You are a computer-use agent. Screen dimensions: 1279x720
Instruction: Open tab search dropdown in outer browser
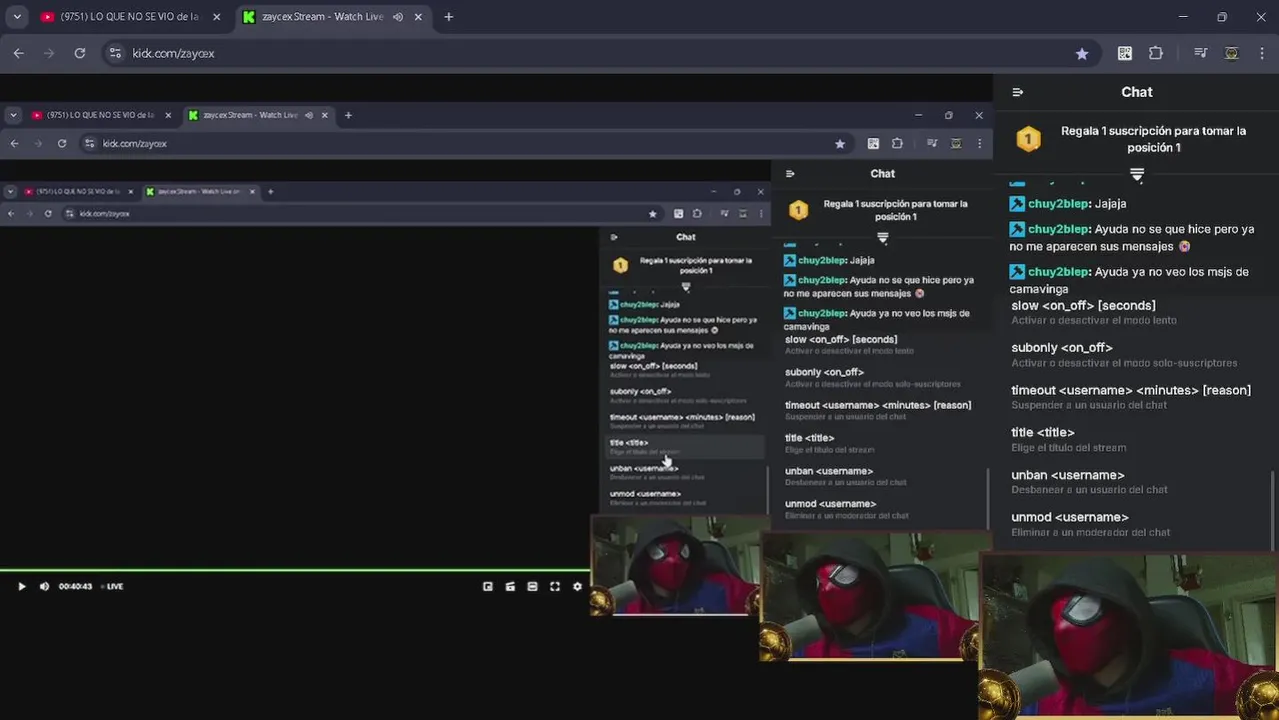[17, 17]
